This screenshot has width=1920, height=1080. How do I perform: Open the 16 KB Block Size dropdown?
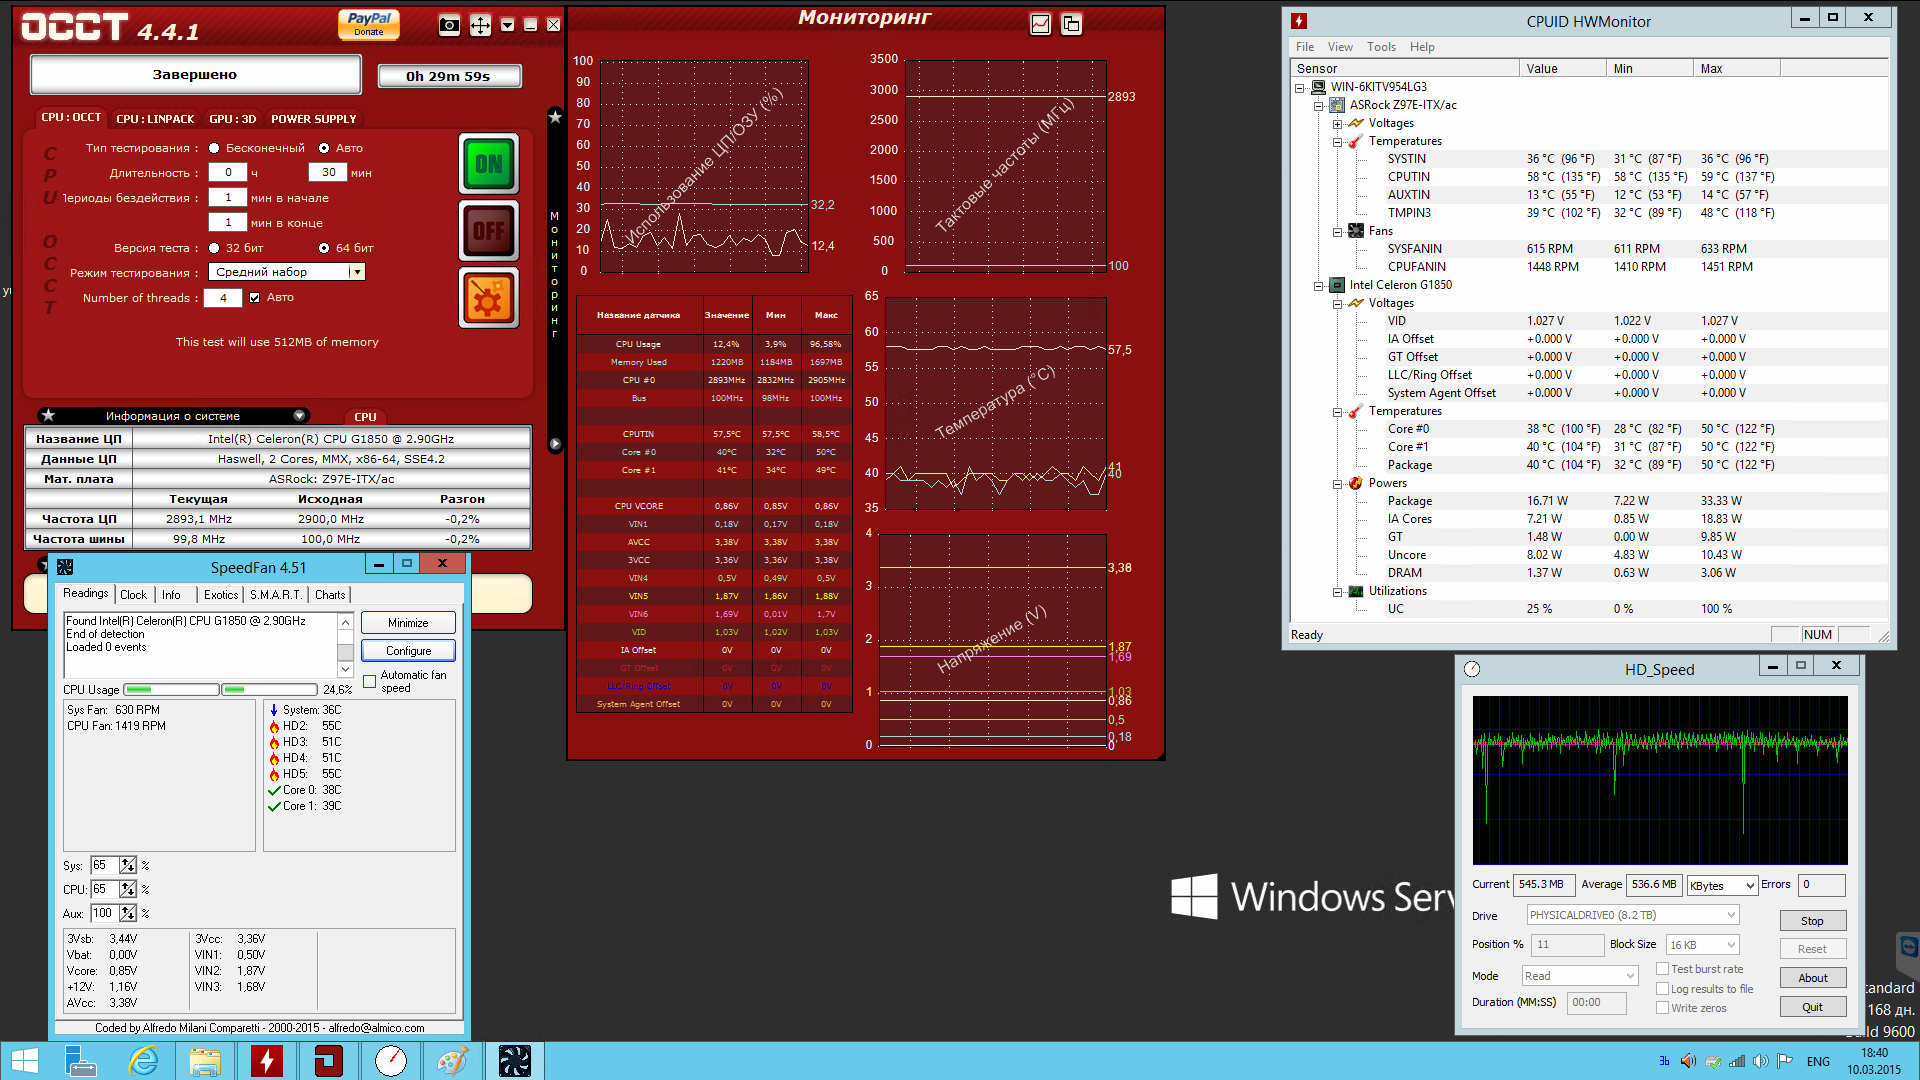(1703, 945)
